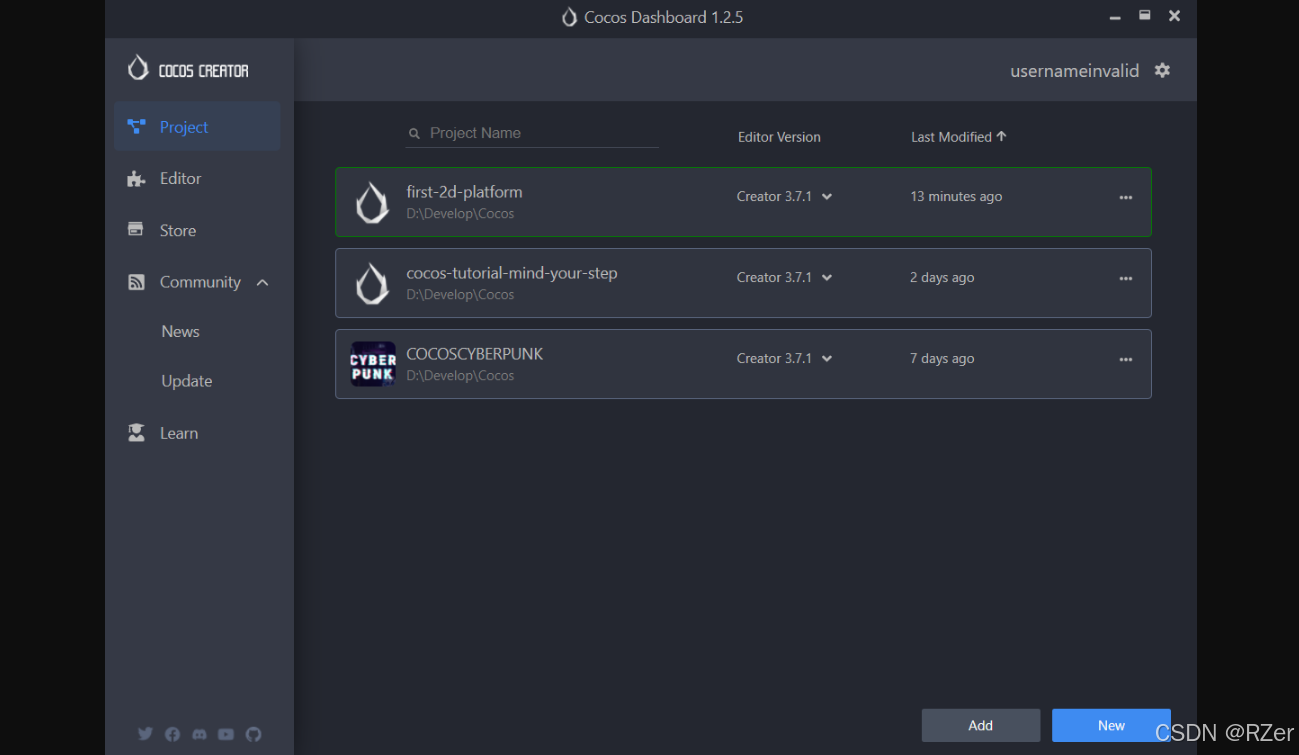This screenshot has width=1299, height=755.
Task: Click the Learn graduate icon
Action: click(x=136, y=433)
